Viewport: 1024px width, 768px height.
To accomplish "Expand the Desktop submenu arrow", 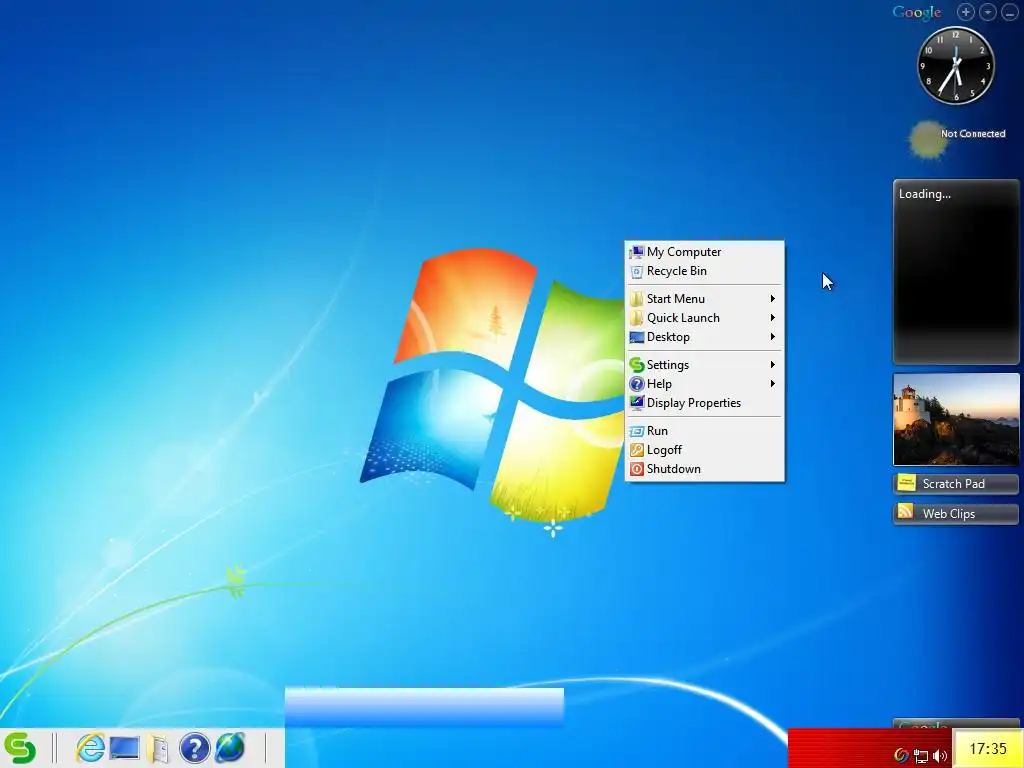I will point(773,337).
